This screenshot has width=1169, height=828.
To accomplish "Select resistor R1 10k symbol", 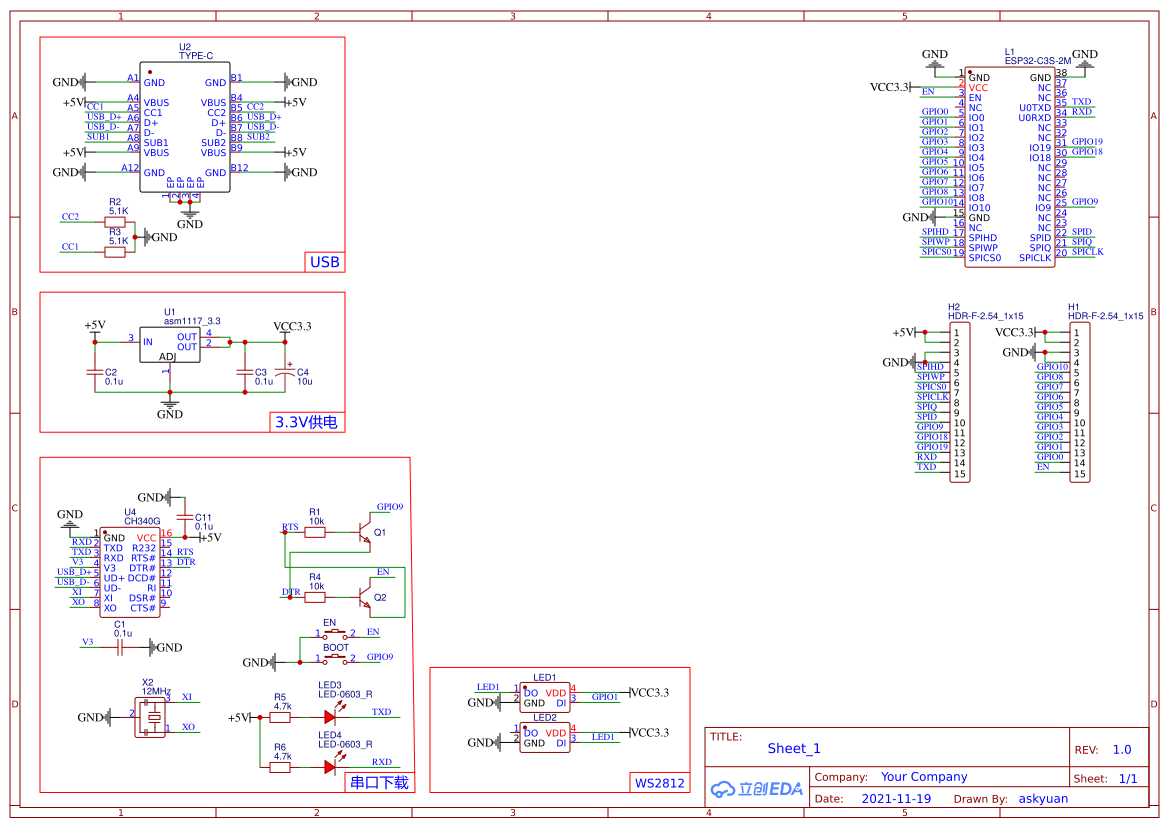I will (x=315, y=532).
